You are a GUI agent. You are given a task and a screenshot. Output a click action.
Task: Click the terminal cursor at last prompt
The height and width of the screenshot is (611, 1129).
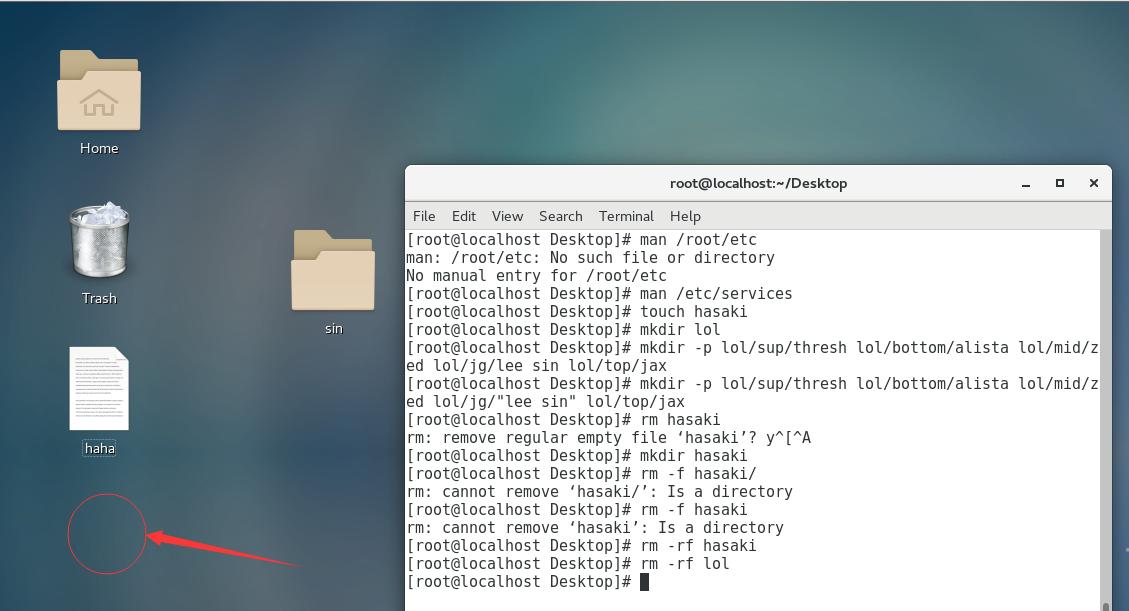click(644, 581)
